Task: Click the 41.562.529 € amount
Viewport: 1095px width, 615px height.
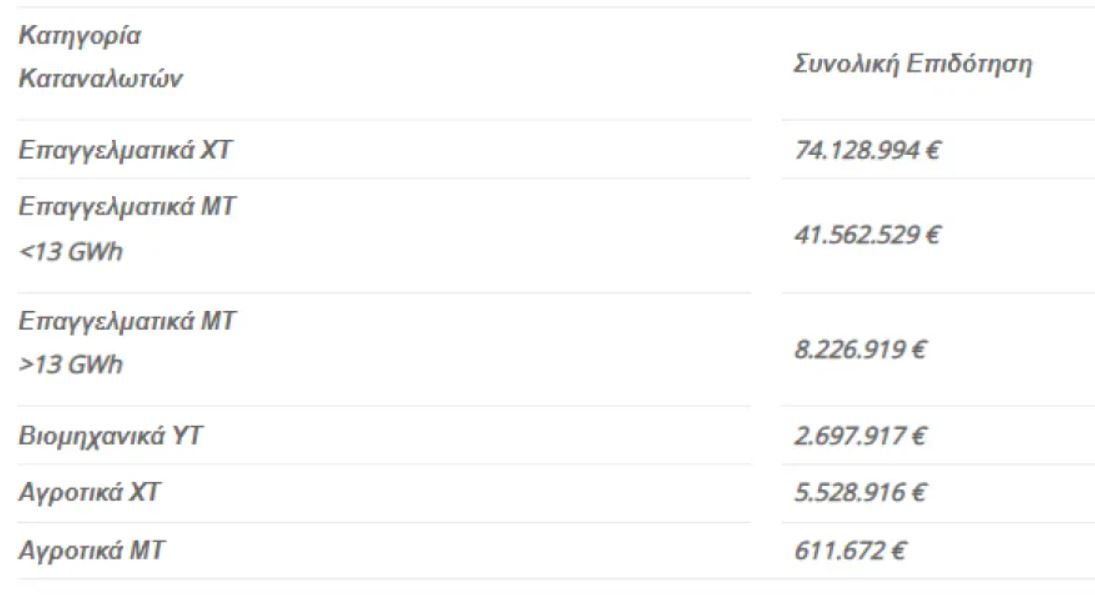Action: 867,235
